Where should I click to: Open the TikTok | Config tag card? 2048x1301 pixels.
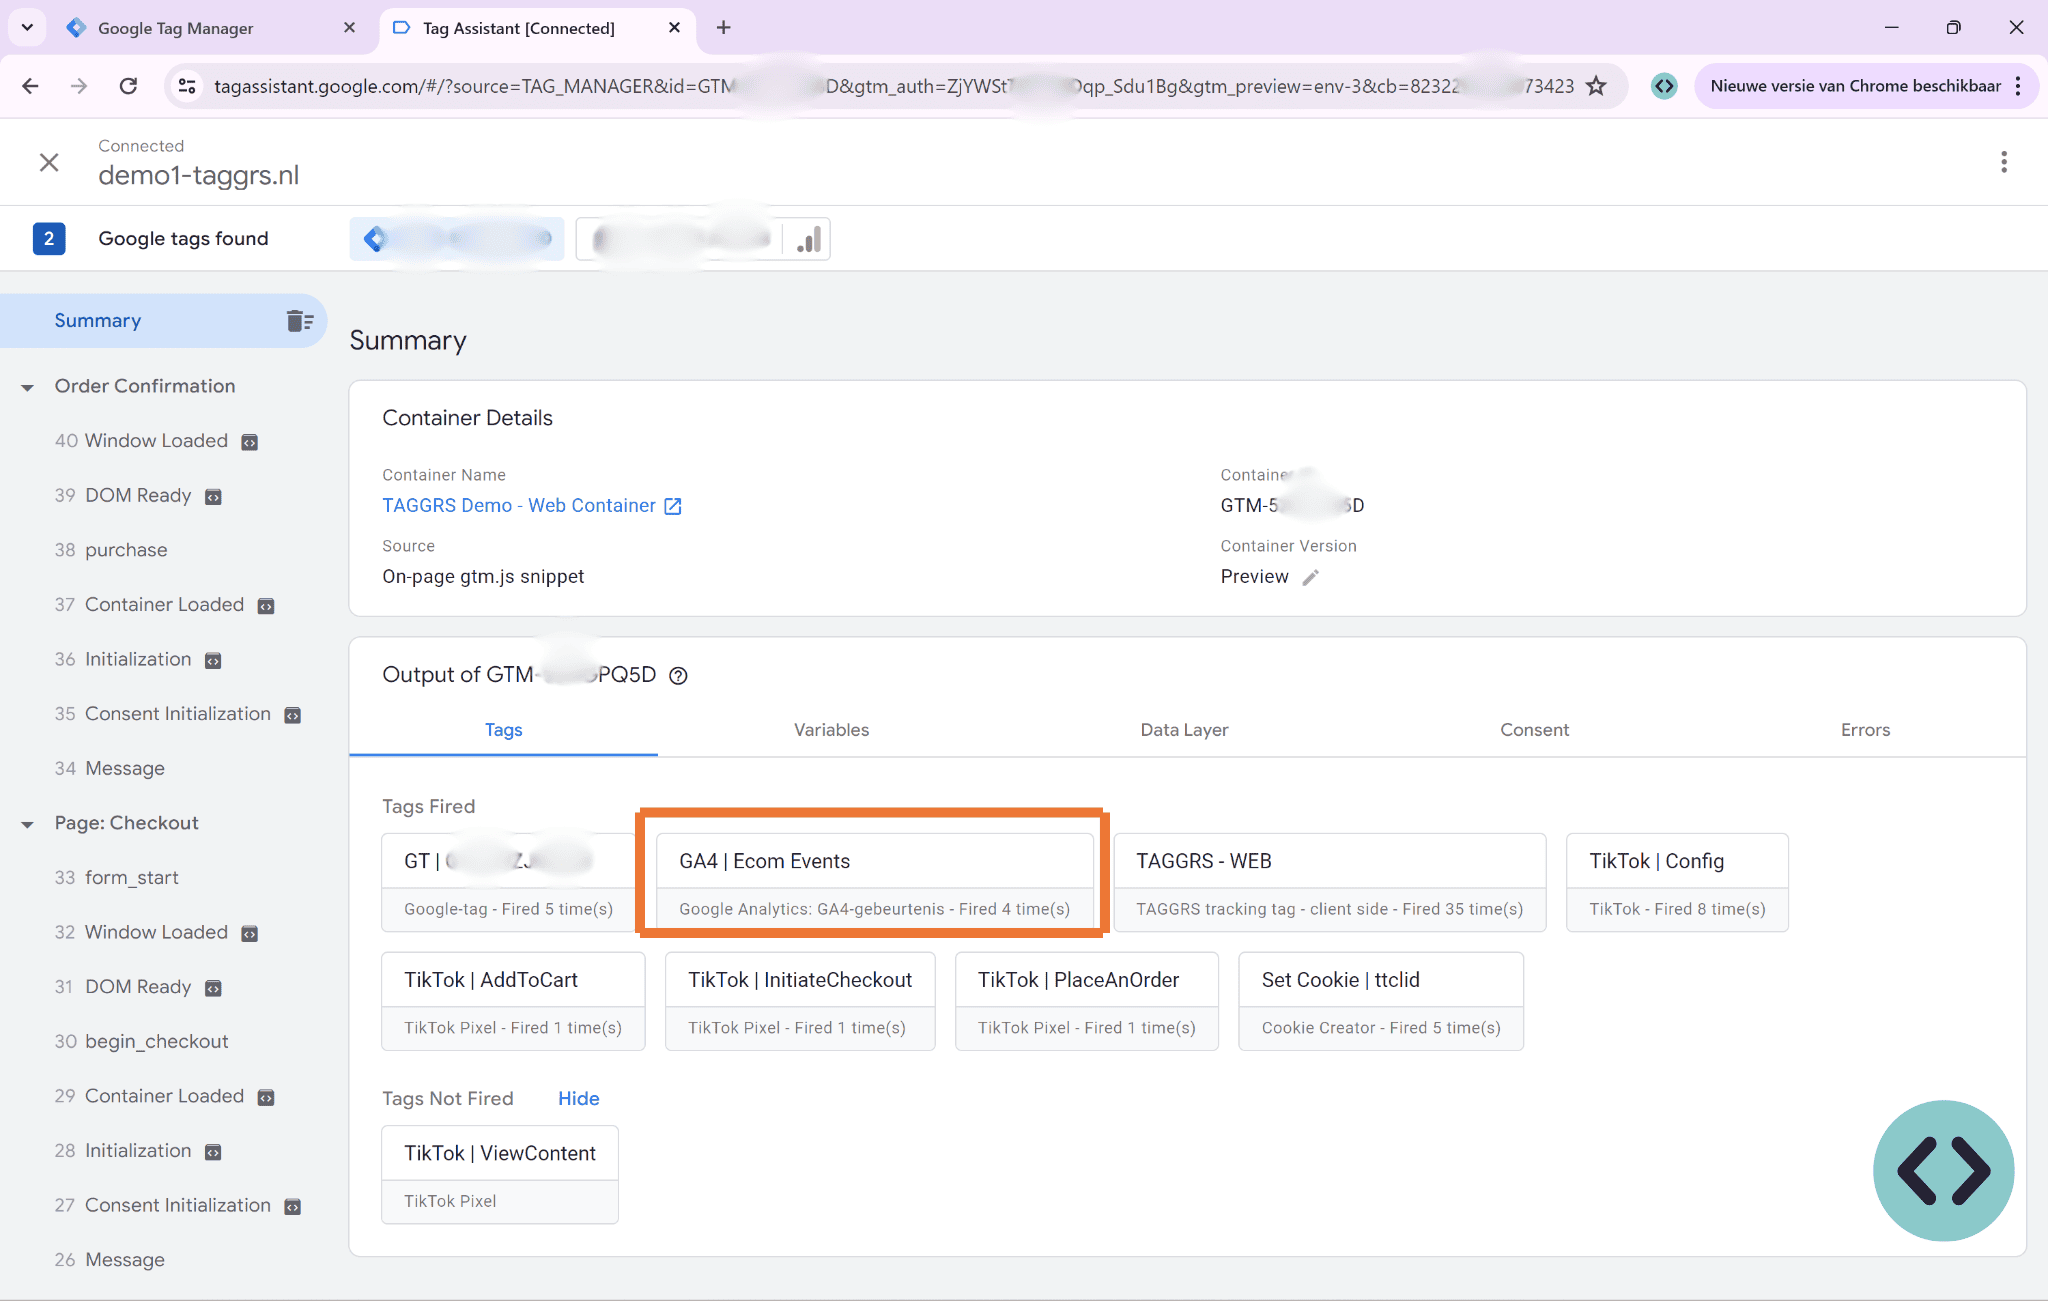click(x=1677, y=883)
